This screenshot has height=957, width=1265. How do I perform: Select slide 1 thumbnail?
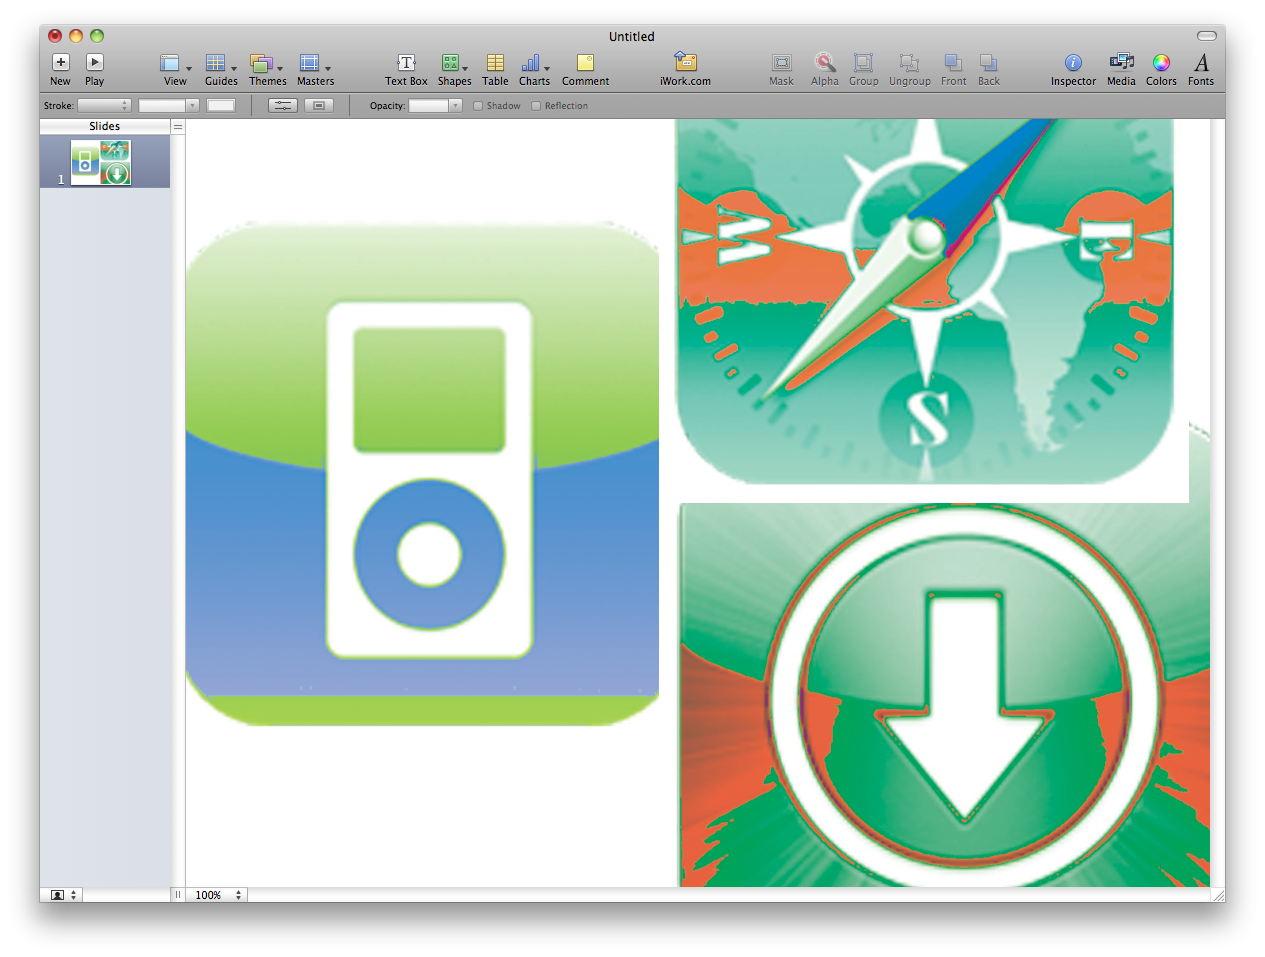point(101,162)
